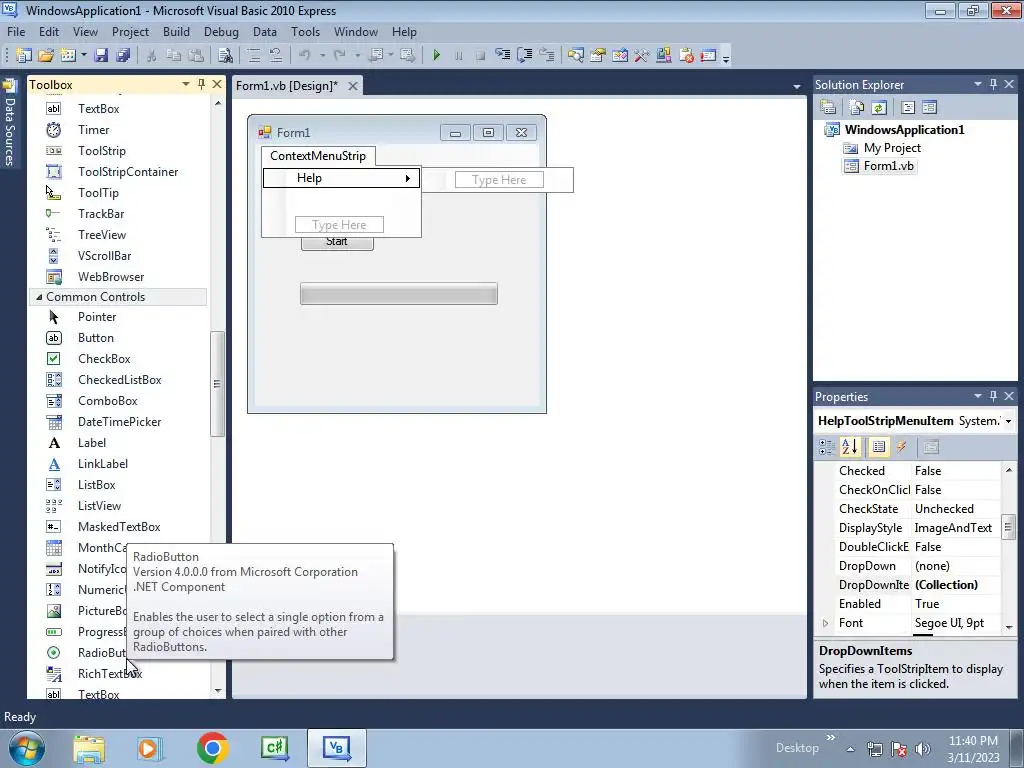Click the Undo toolbar icon
This screenshot has height=768, width=1024.
304,56
